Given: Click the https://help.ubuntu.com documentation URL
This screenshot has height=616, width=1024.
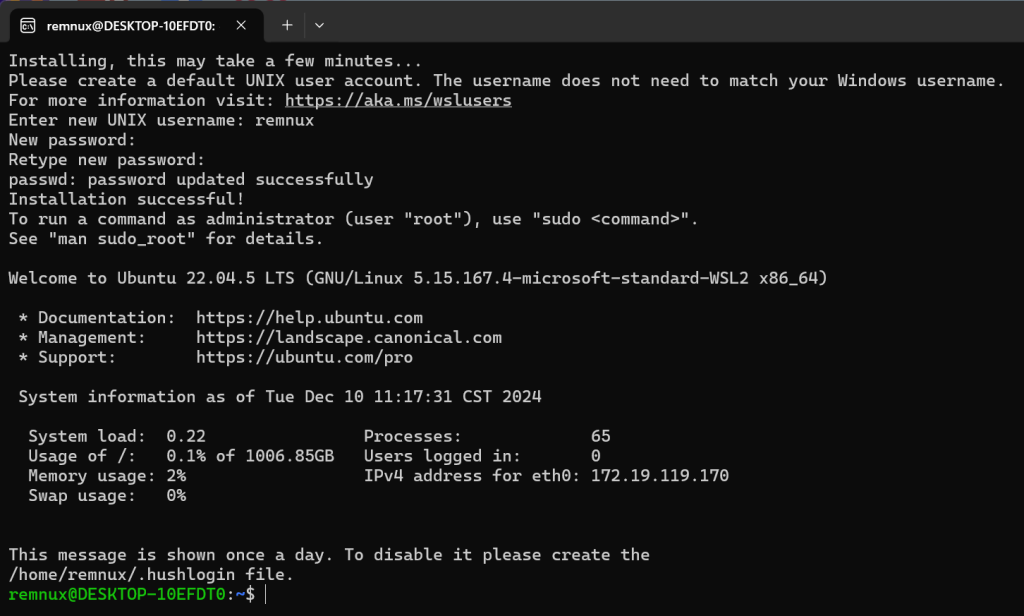Looking at the screenshot, I should 309,318.
